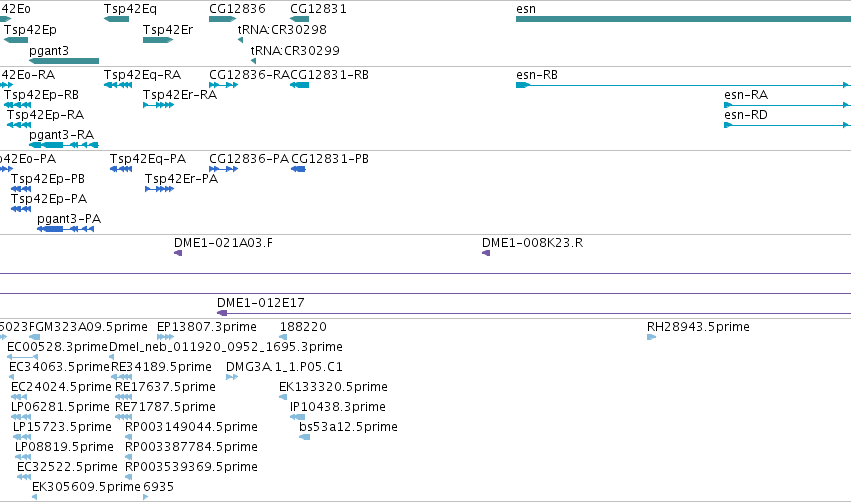This screenshot has width=851, height=502.
Task: Click the CG12836-RA transcript glyph
Action: pos(224,85)
